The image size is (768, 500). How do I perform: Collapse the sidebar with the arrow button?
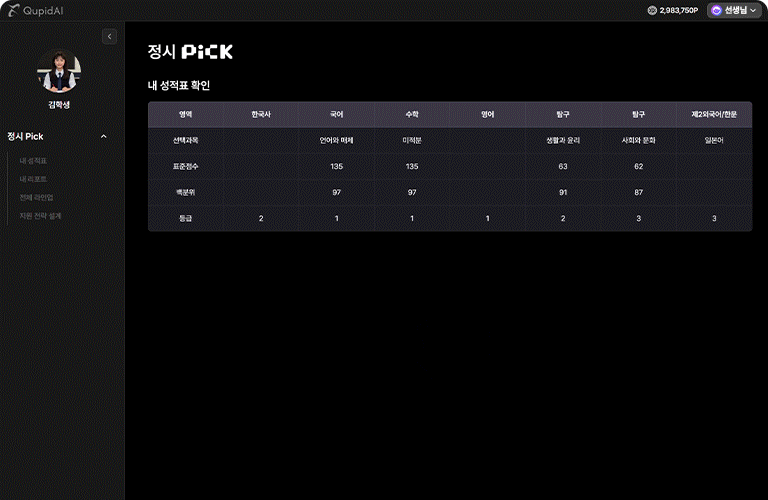coord(110,37)
